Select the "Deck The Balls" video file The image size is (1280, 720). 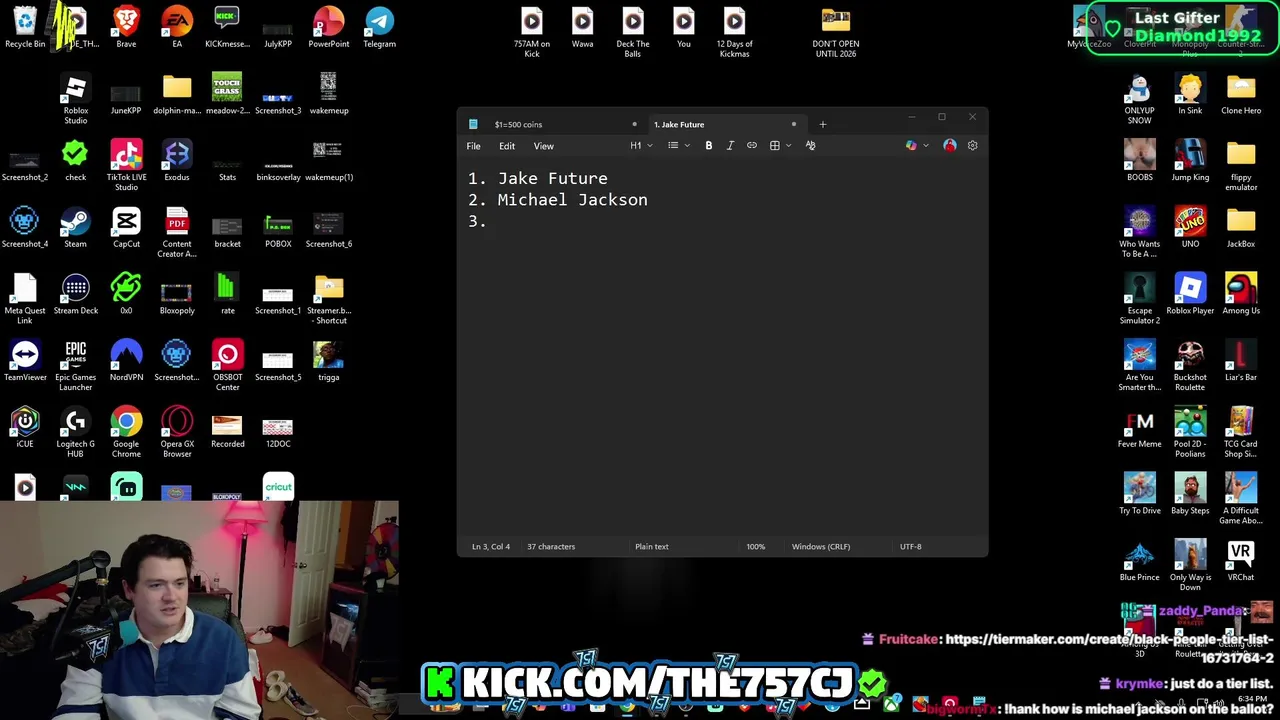point(633,33)
